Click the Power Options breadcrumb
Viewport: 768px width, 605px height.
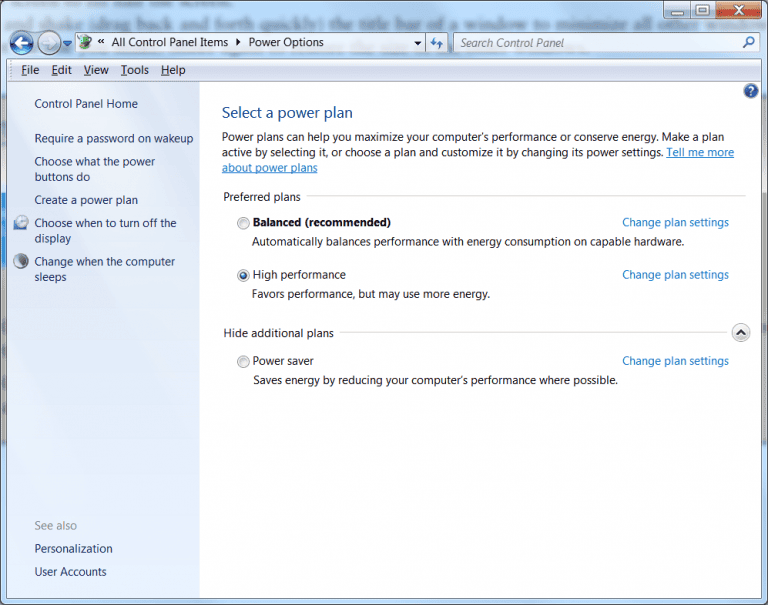[286, 42]
